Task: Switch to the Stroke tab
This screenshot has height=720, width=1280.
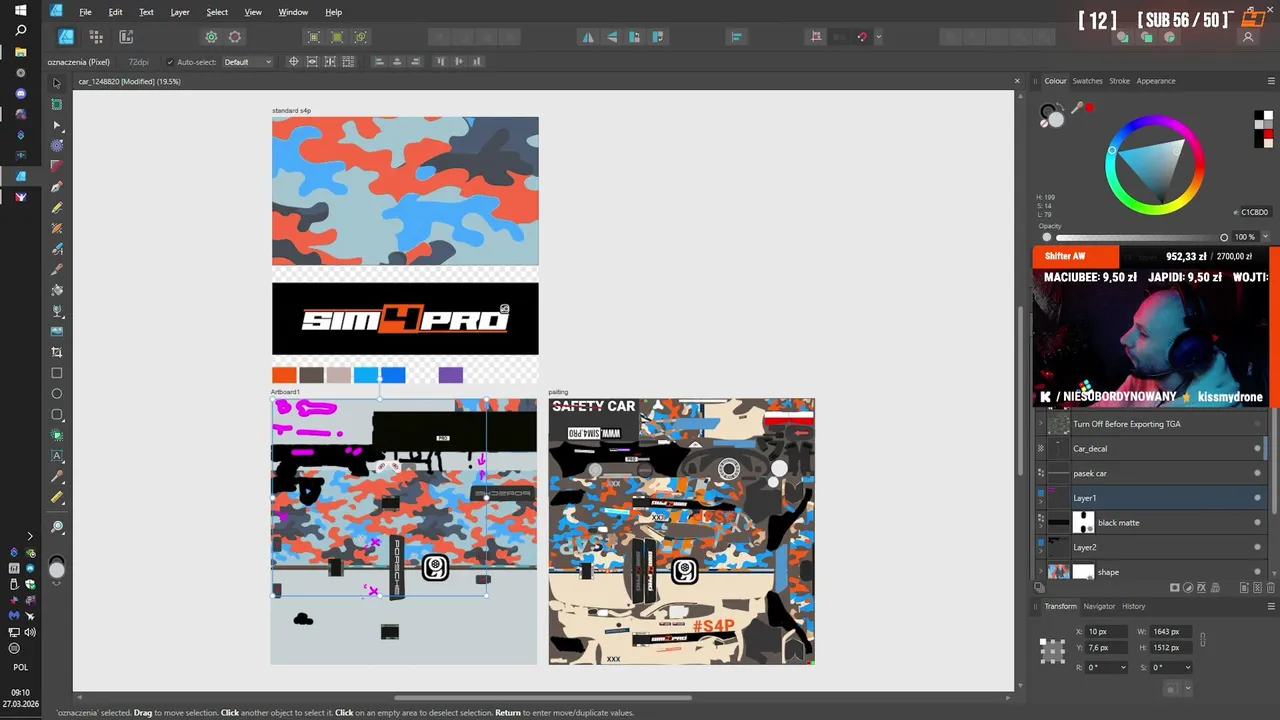Action: coord(1119,81)
